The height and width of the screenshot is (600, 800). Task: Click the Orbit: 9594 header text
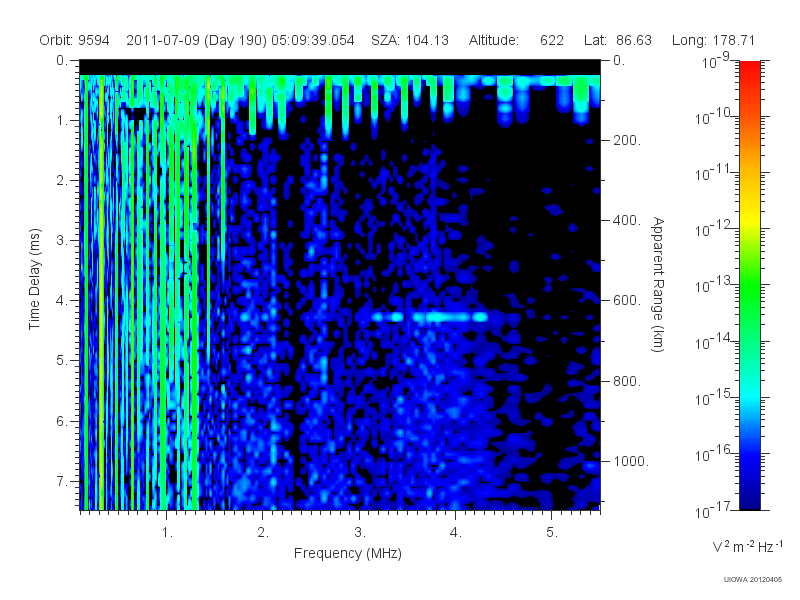click(74, 40)
